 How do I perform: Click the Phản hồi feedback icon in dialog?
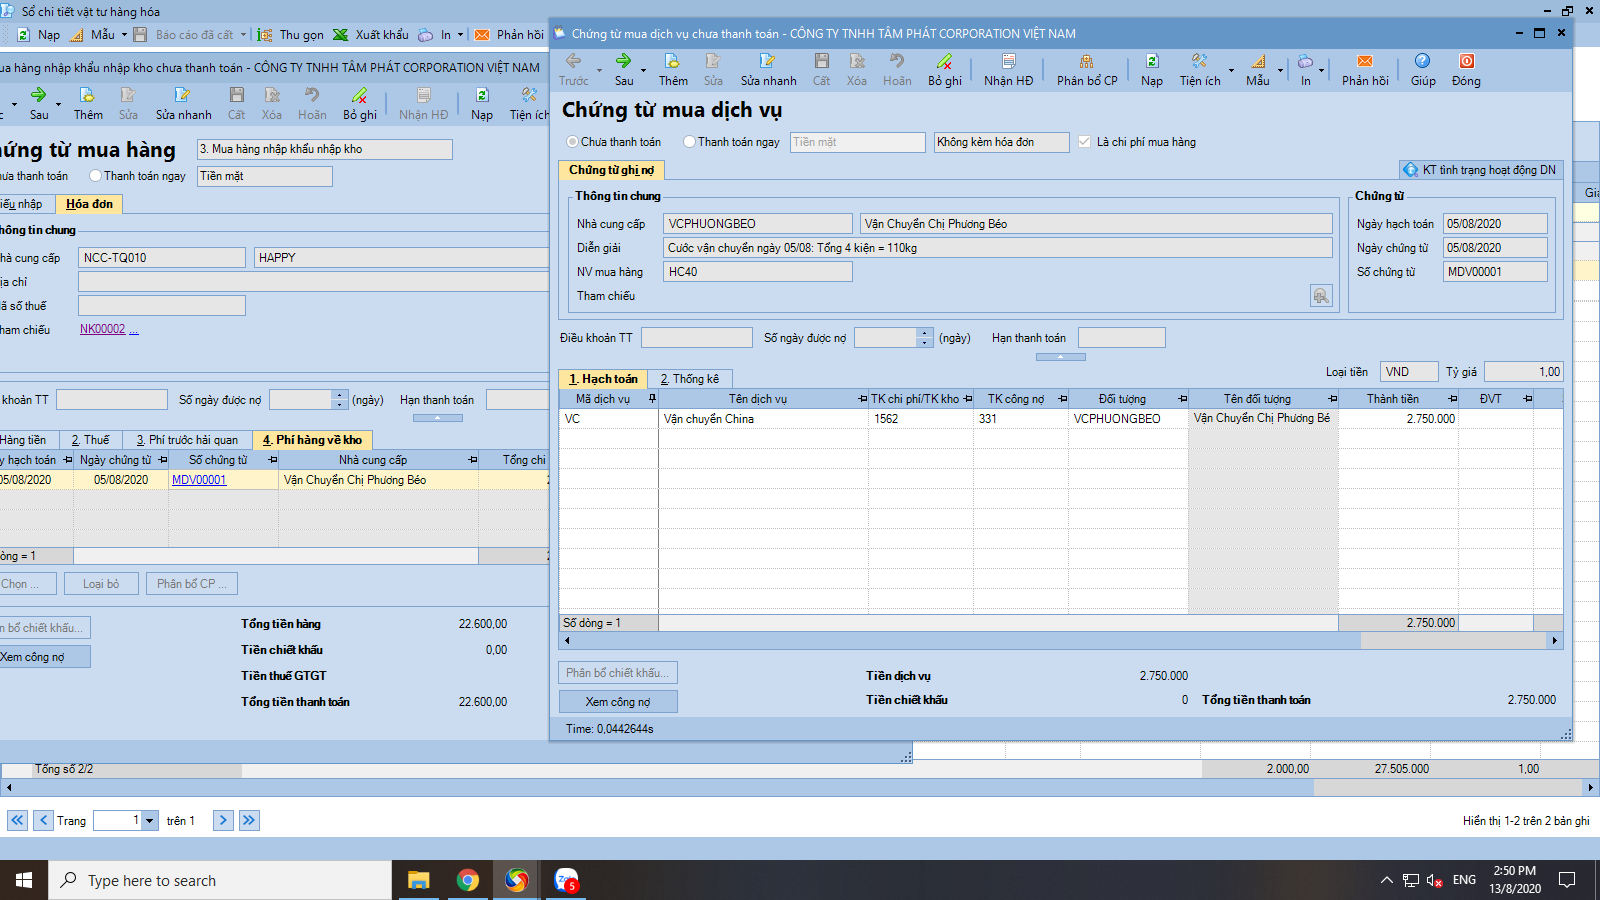pyautogui.click(x=1364, y=62)
